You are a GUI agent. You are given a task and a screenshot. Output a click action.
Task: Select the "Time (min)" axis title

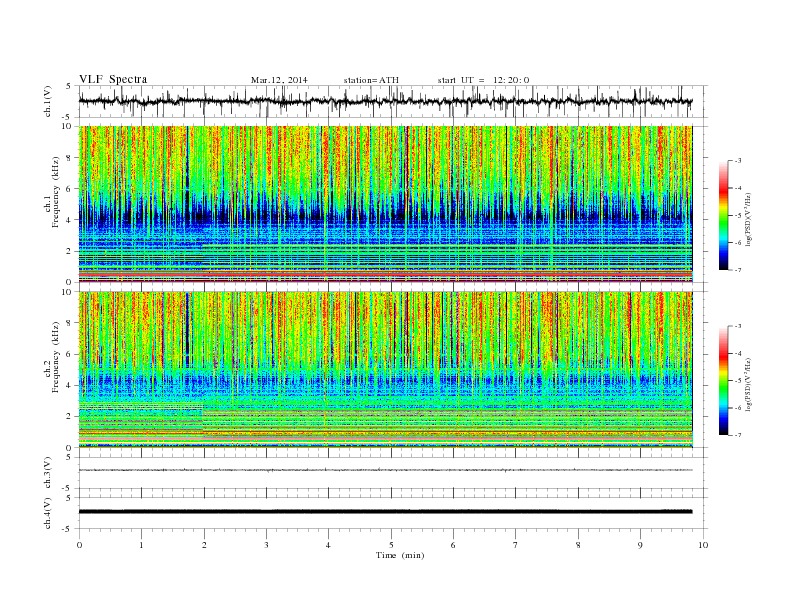click(x=400, y=555)
